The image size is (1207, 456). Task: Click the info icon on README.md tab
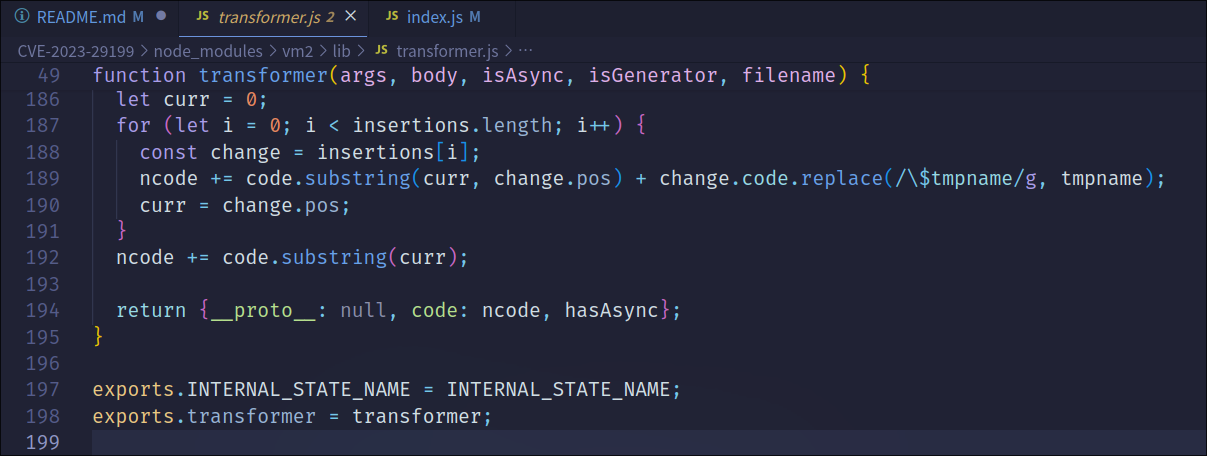22,17
